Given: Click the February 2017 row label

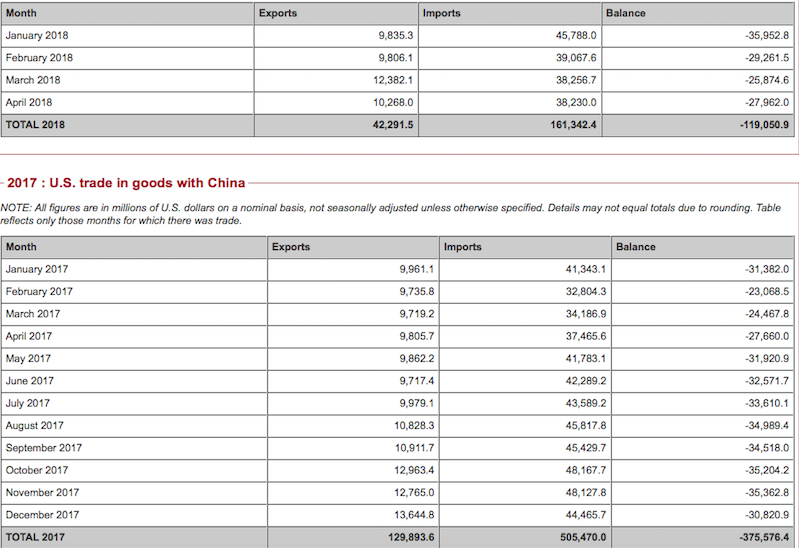Looking at the screenshot, I should pyautogui.click(x=39, y=292).
